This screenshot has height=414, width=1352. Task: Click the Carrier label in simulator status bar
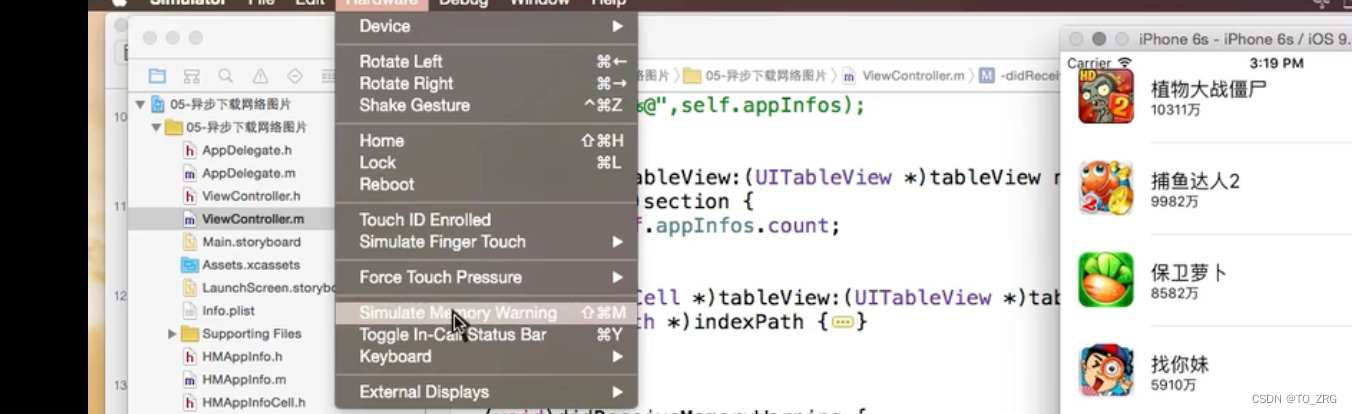click(1089, 63)
